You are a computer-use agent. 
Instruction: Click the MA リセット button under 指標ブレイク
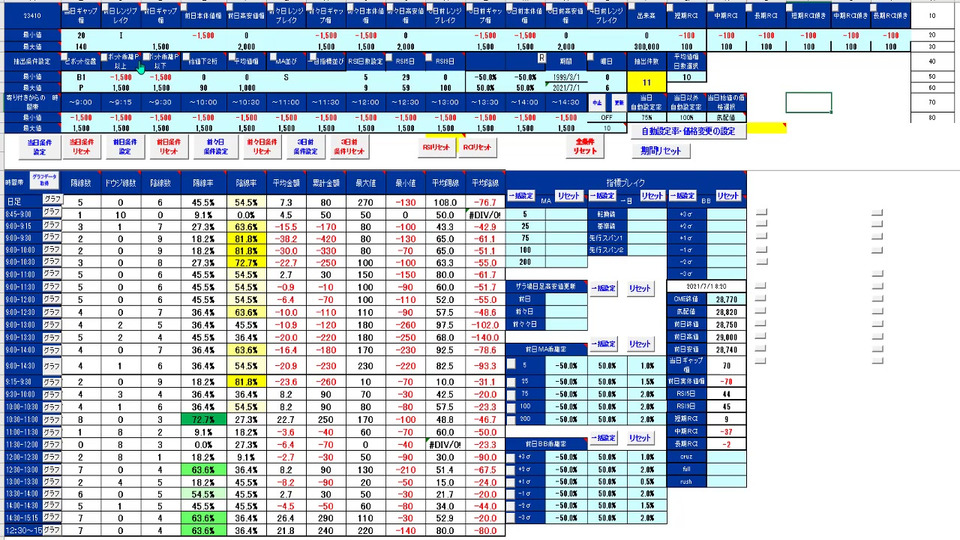click(569, 196)
